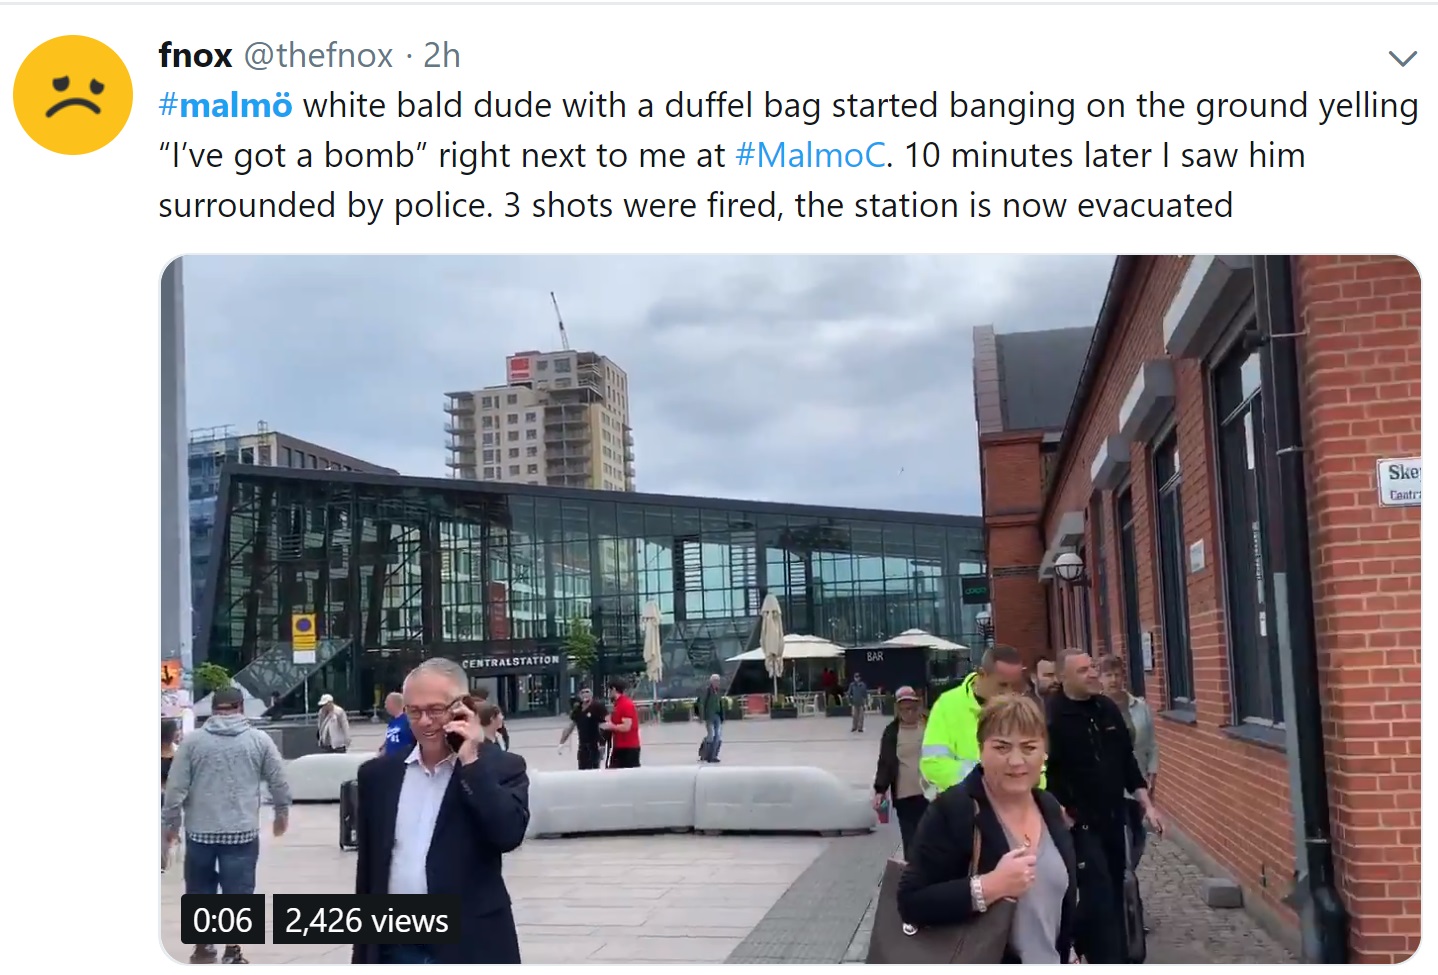Click the man in the red shirt

tap(624, 727)
